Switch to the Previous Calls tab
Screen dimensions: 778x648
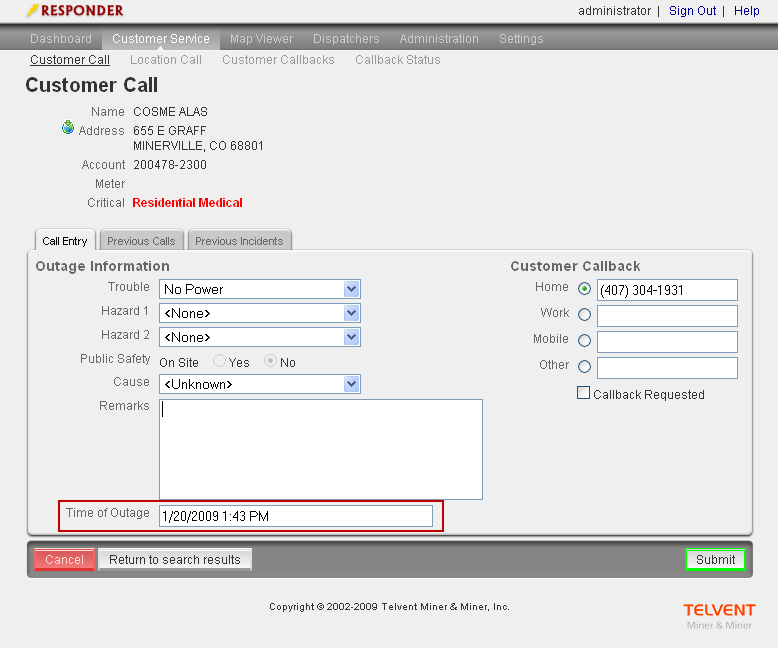pos(141,241)
